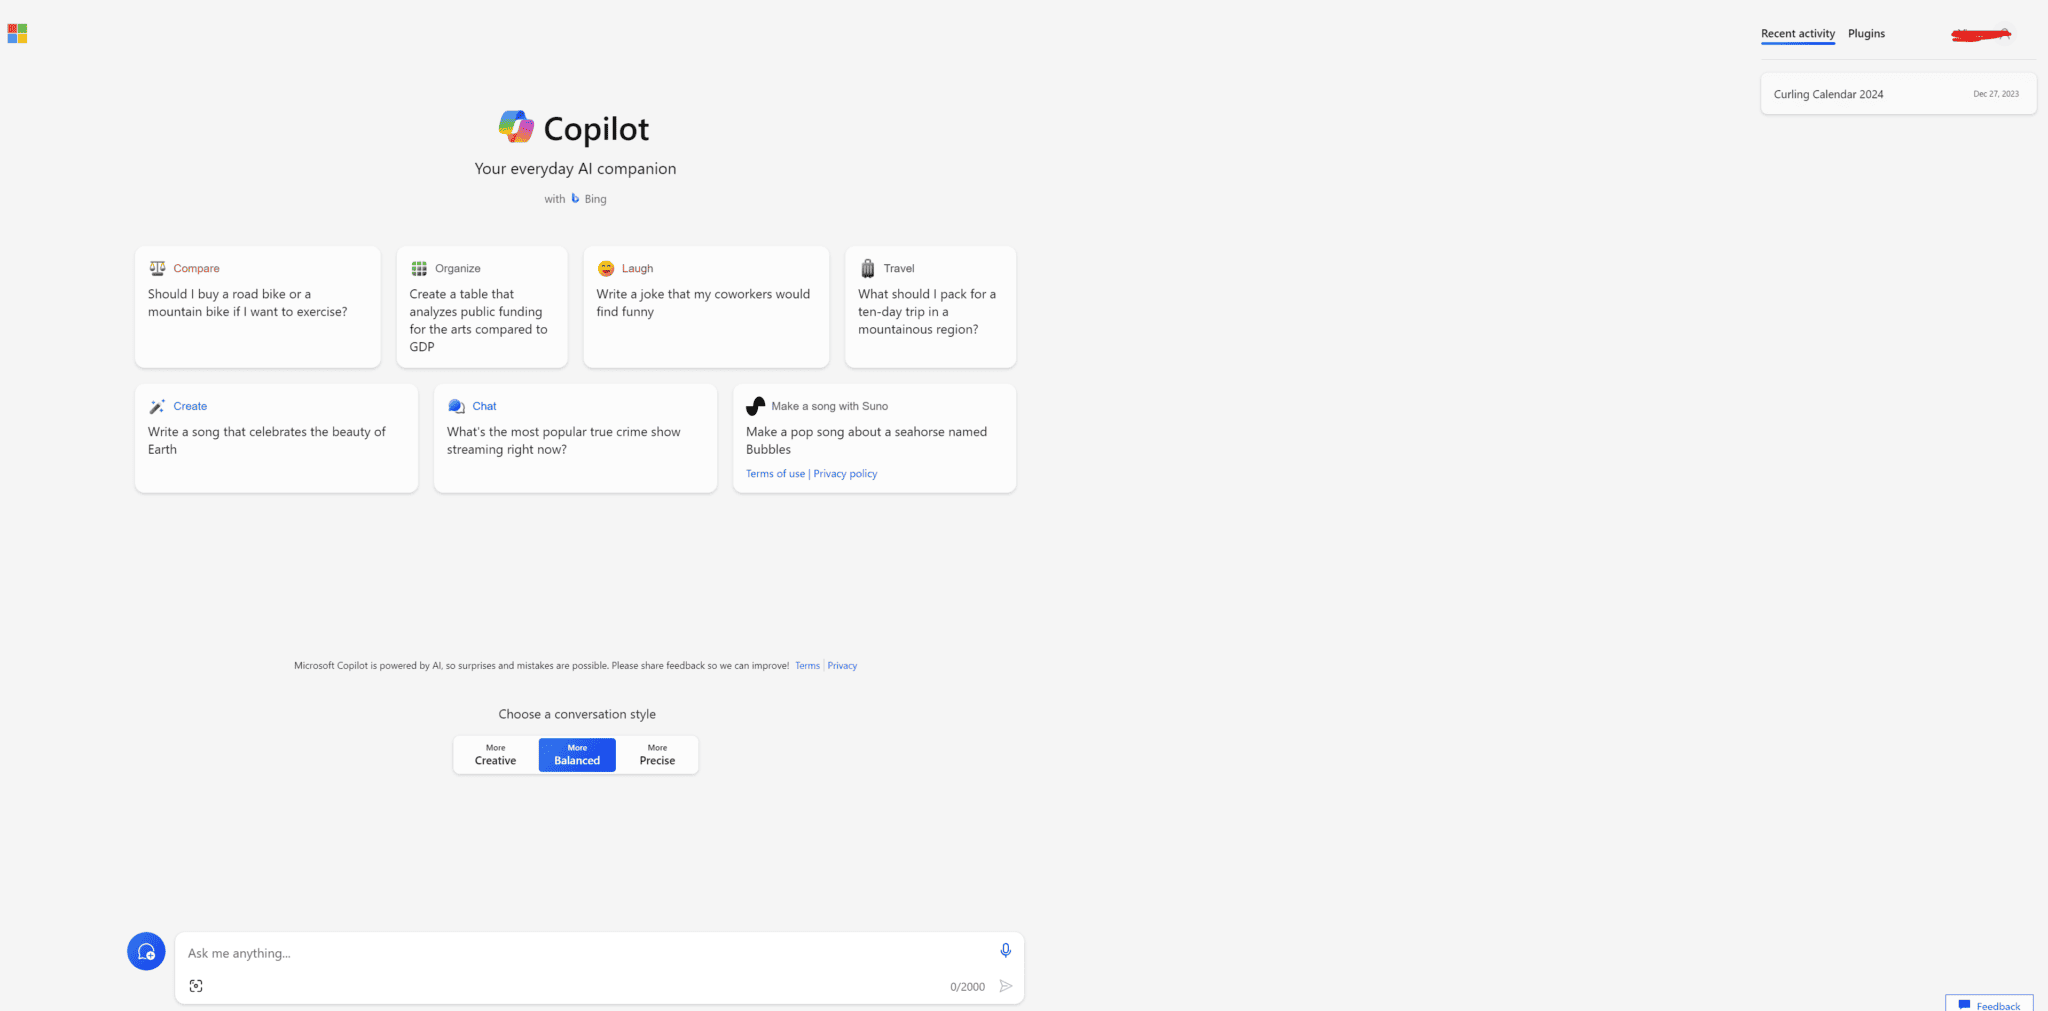
Task: Open the Privacy policy link
Action: [x=845, y=474]
